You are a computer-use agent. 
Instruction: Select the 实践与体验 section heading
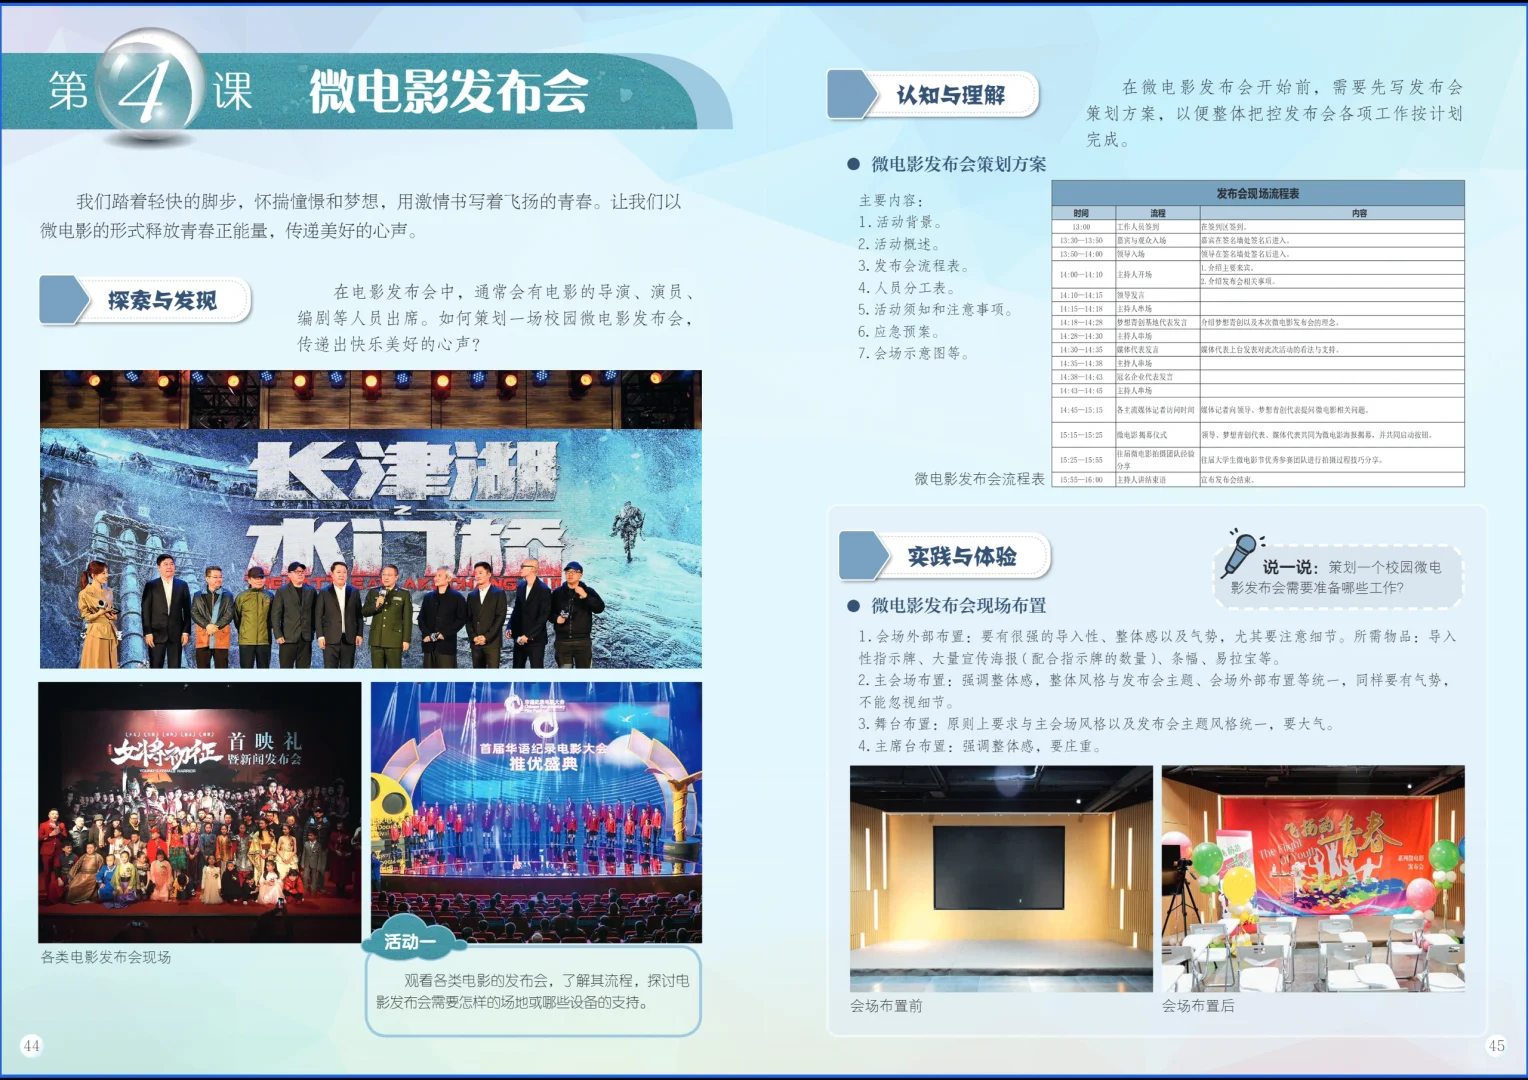click(x=962, y=557)
